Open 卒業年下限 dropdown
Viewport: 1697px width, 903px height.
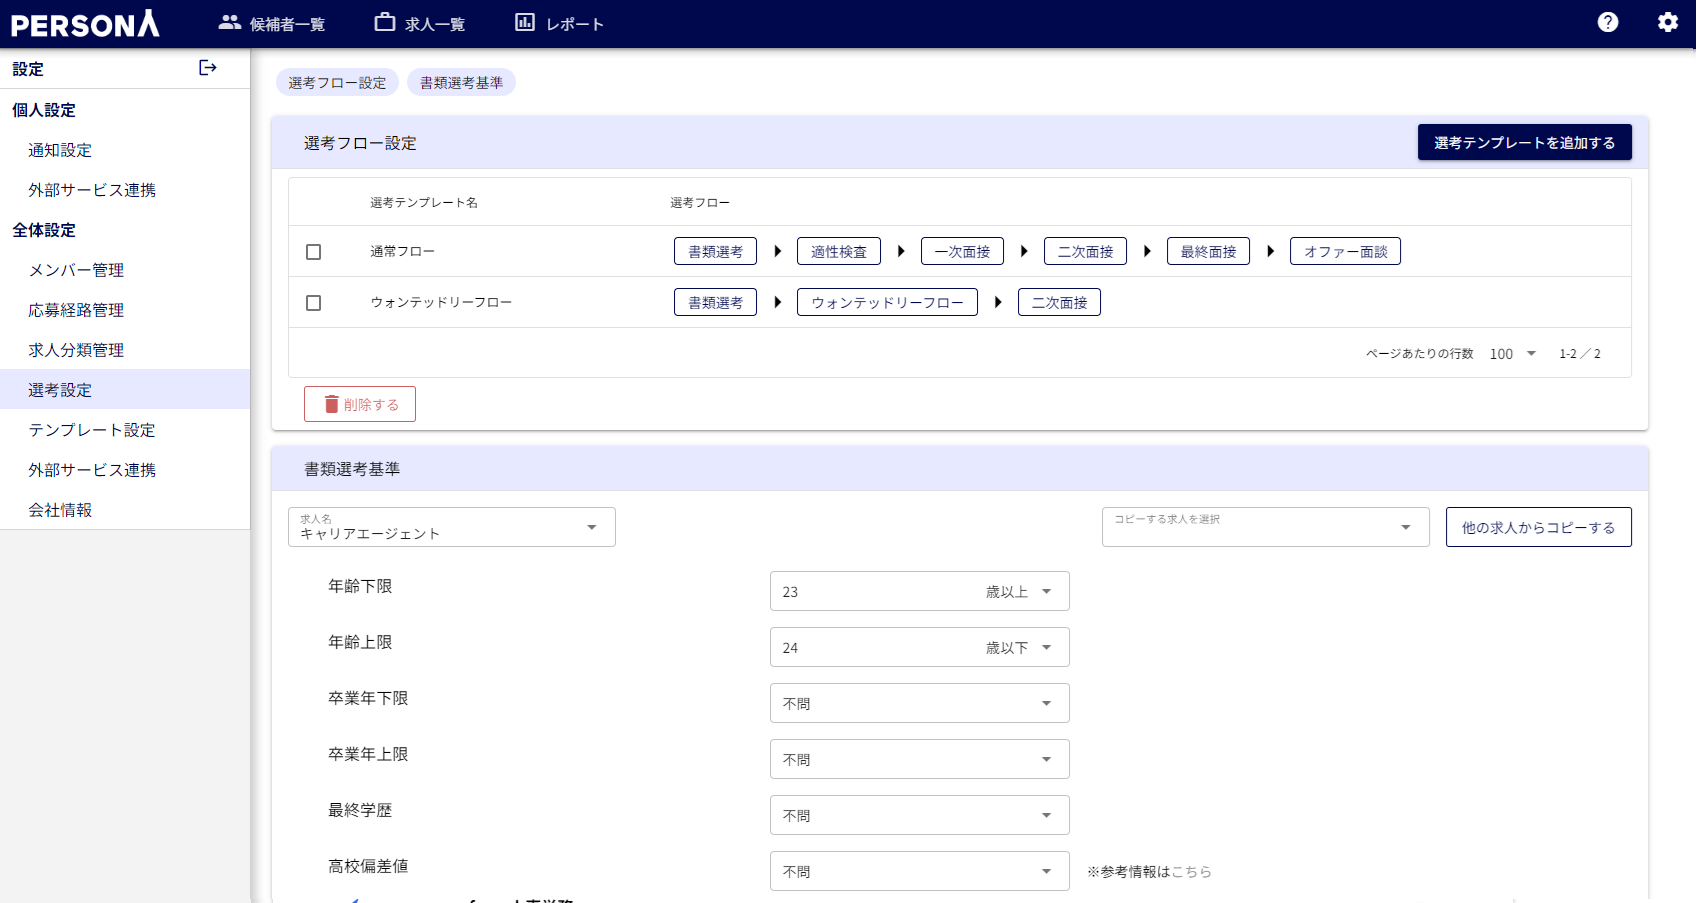[x=920, y=703]
